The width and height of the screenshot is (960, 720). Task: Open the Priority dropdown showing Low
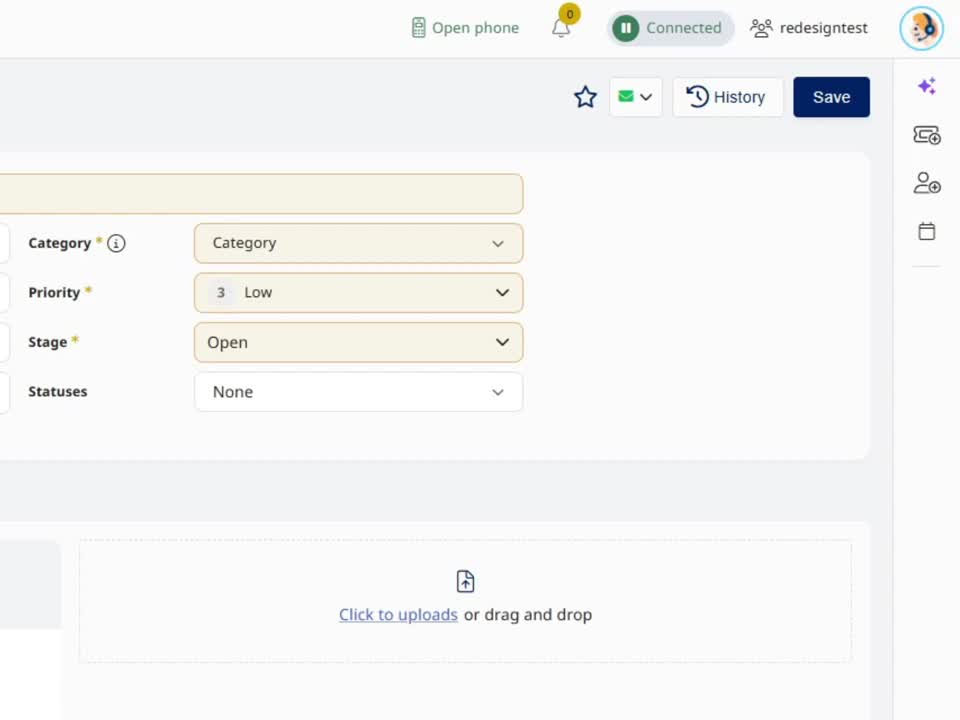point(358,293)
